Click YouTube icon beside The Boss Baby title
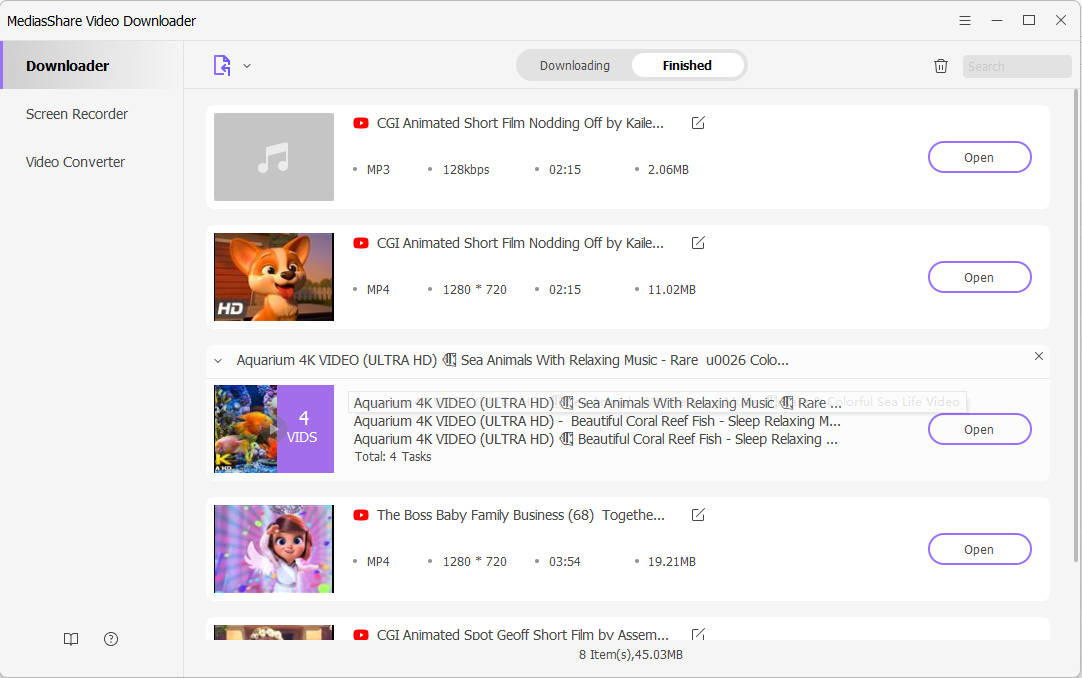 tap(360, 515)
